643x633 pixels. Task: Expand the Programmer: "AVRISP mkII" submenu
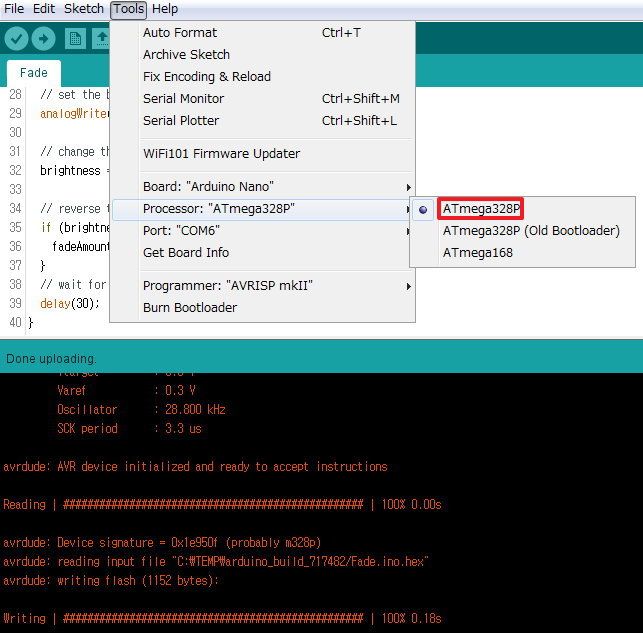262,286
